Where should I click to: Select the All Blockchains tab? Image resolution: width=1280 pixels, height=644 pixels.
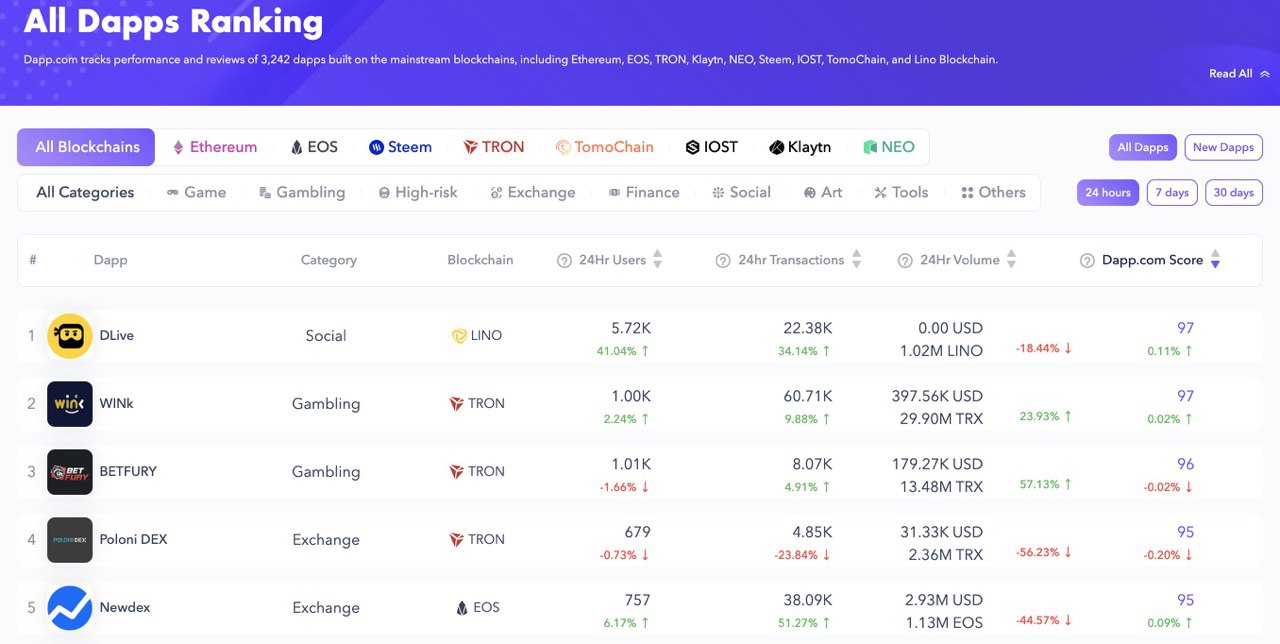click(86, 147)
